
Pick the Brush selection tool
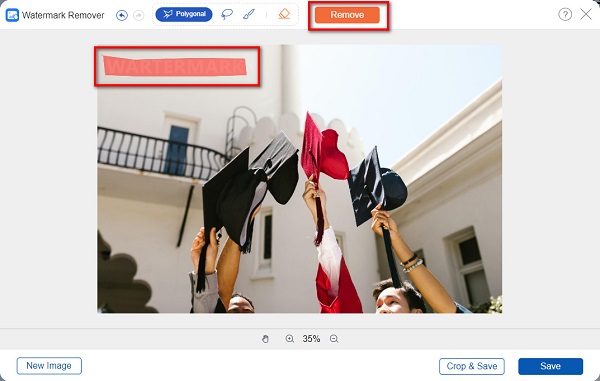click(x=249, y=15)
